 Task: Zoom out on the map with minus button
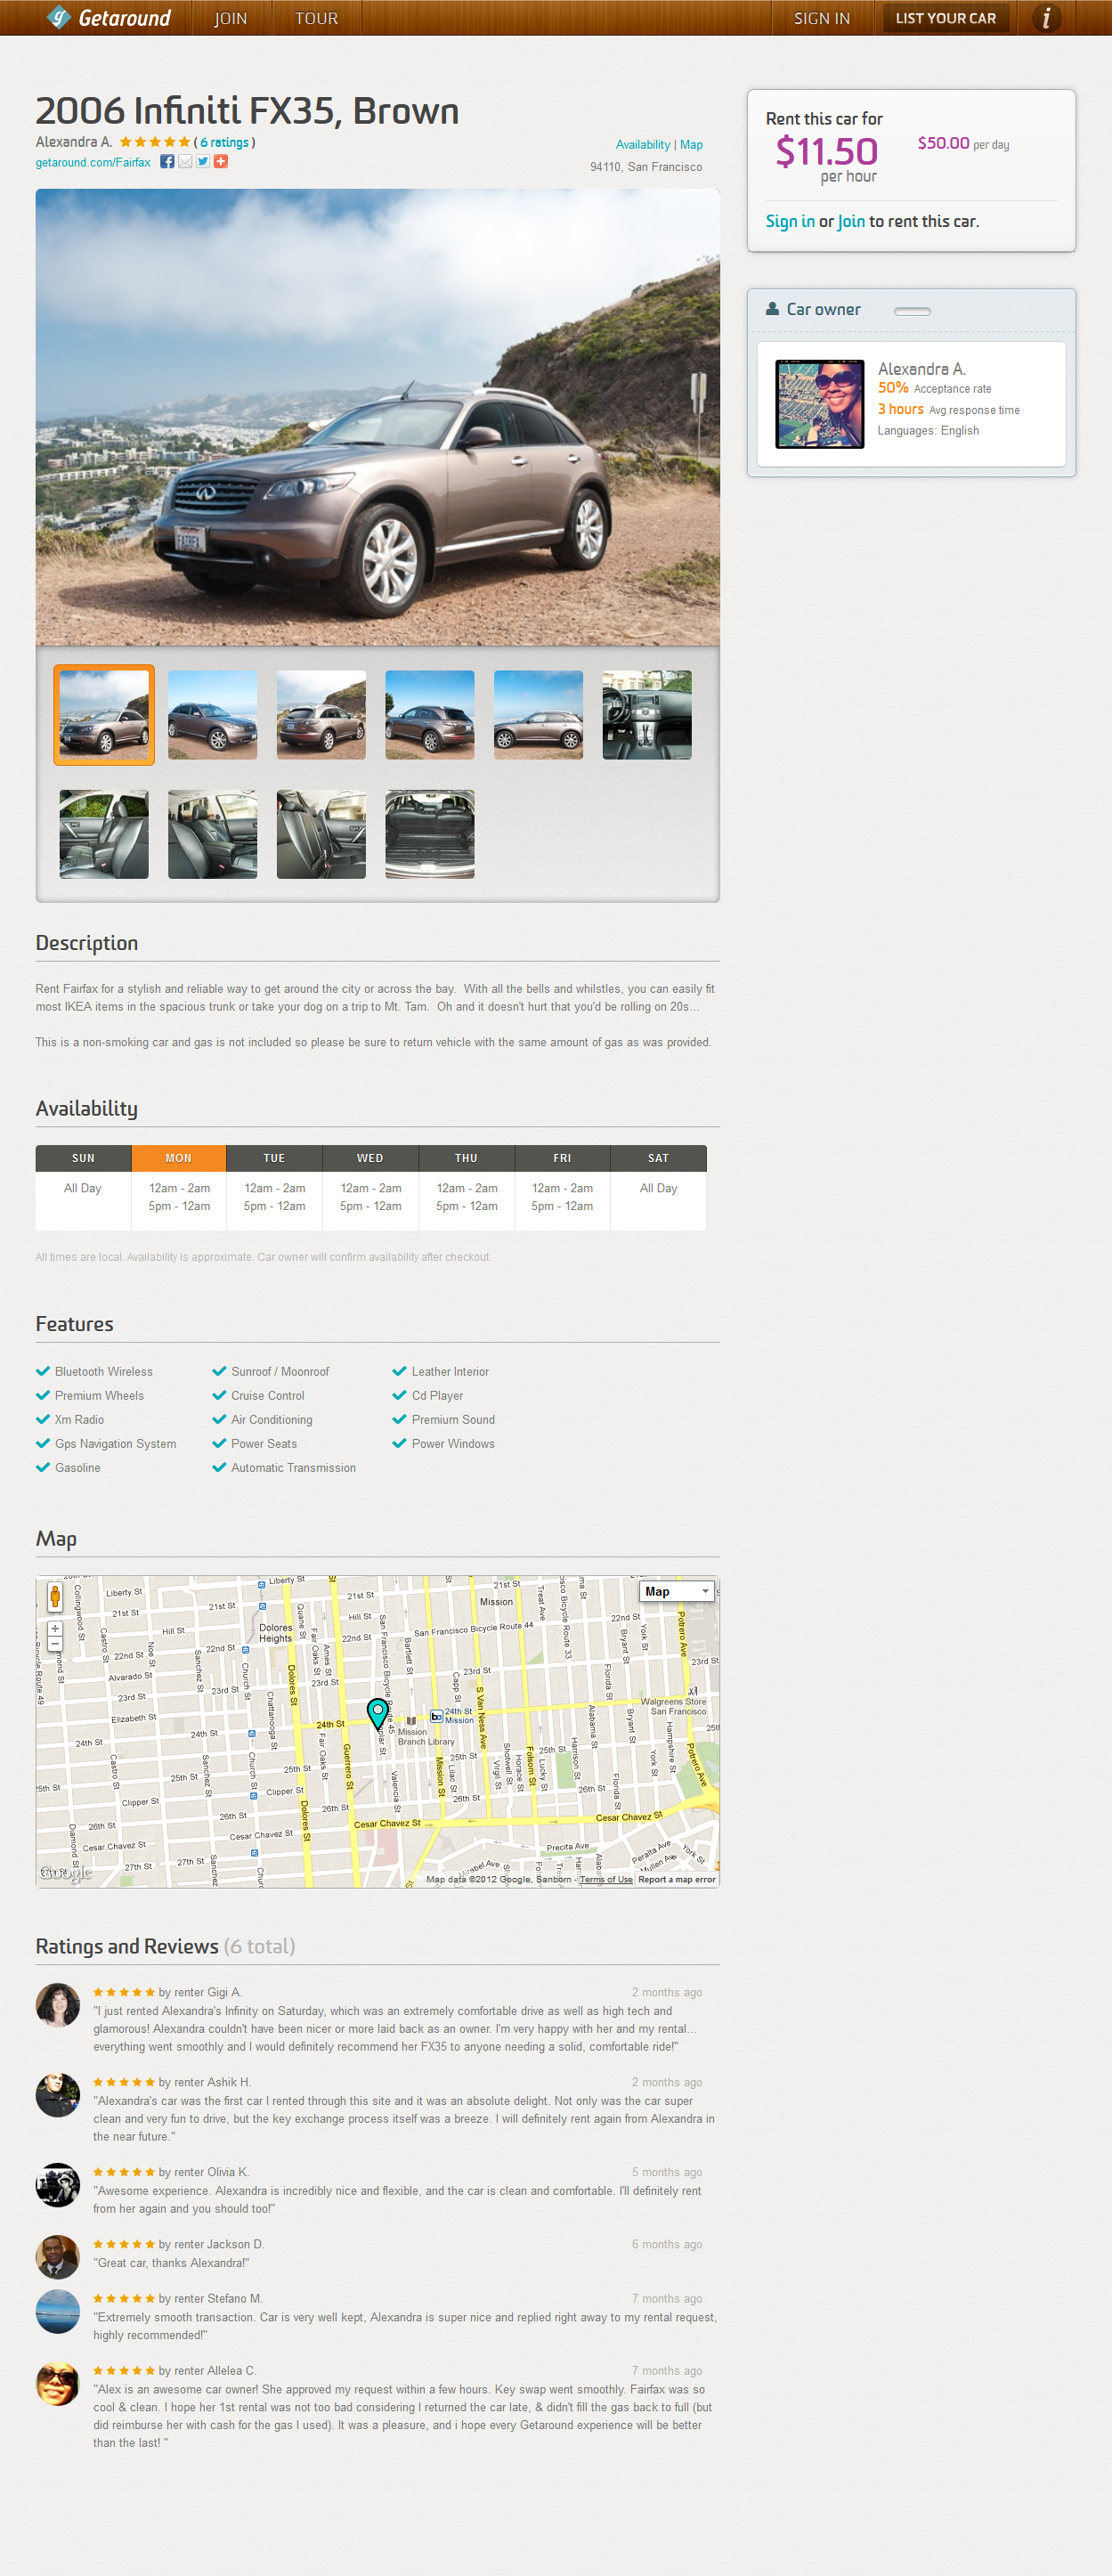55,1643
